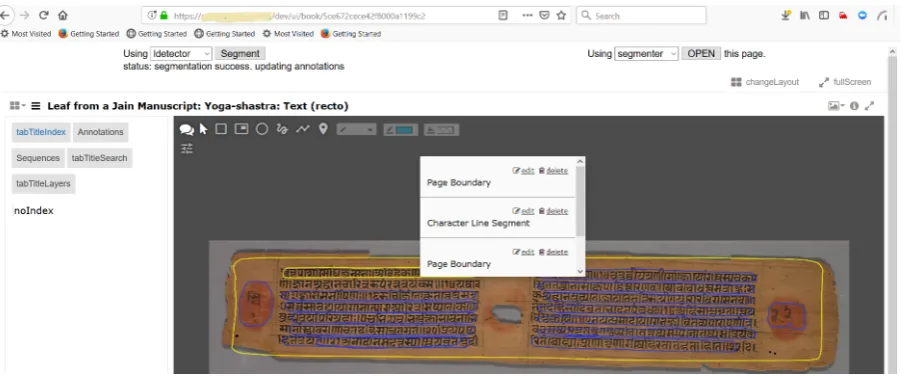Open the image view mode dropdown

click(836, 106)
